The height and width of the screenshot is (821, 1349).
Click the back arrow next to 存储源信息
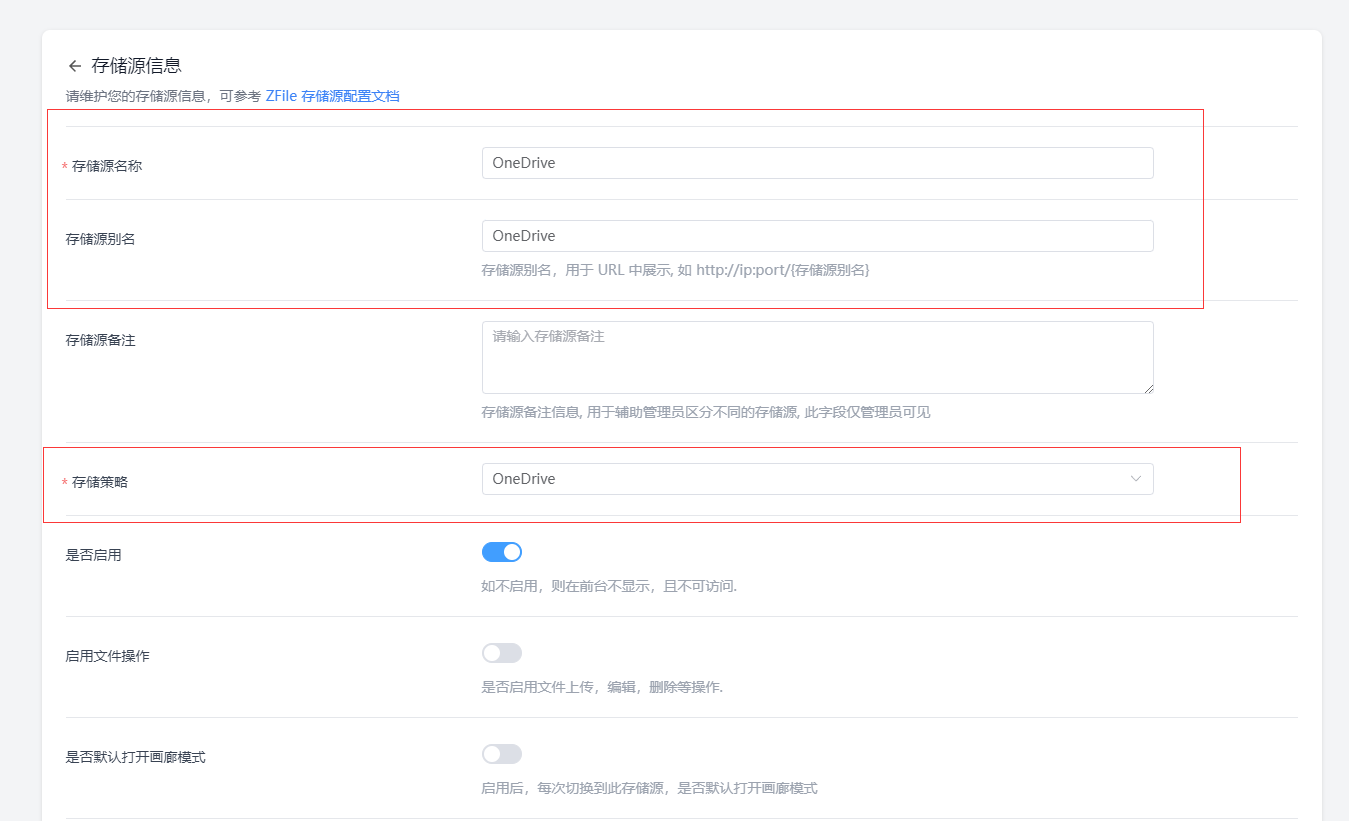74,64
